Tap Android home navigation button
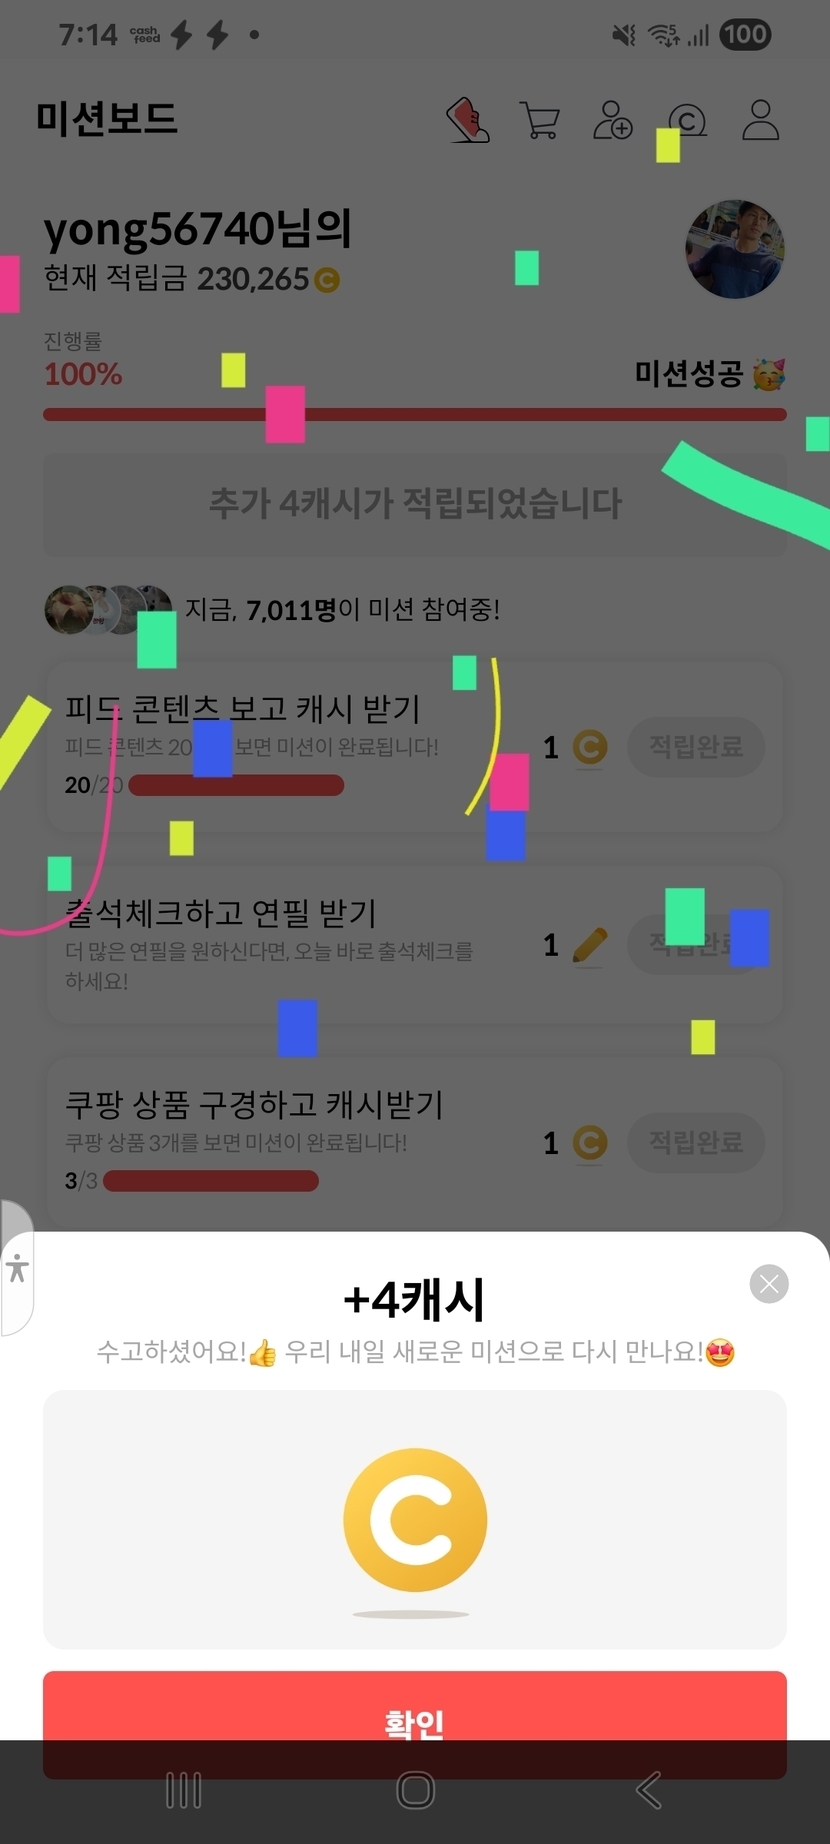Viewport: 830px width, 1844px height. [x=415, y=1790]
